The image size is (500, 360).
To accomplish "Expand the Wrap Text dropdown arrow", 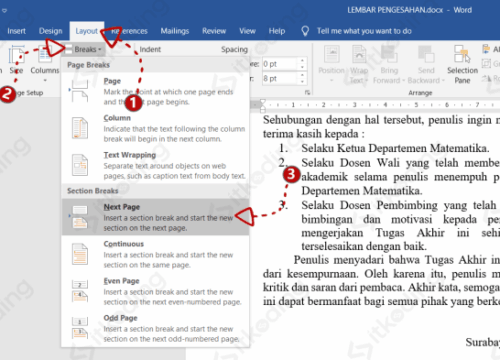I will pyautogui.click(x=367, y=81).
